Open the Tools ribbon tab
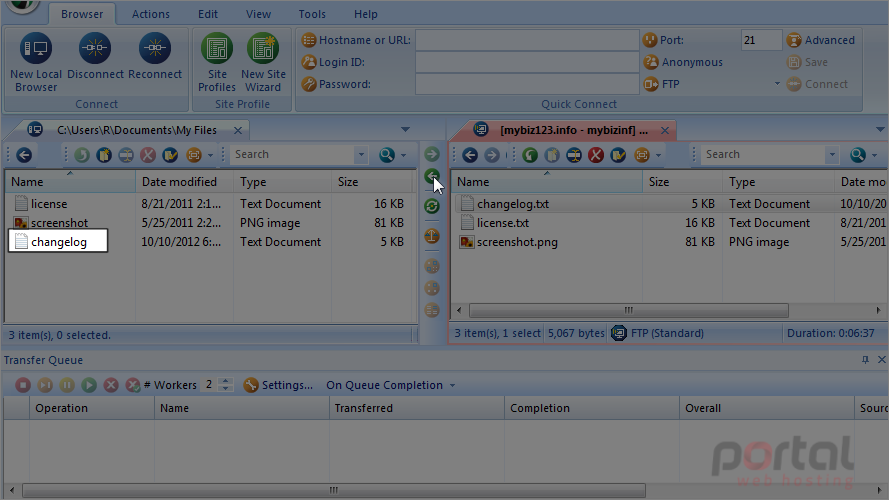Screen dimensions: 889x500 point(312,14)
